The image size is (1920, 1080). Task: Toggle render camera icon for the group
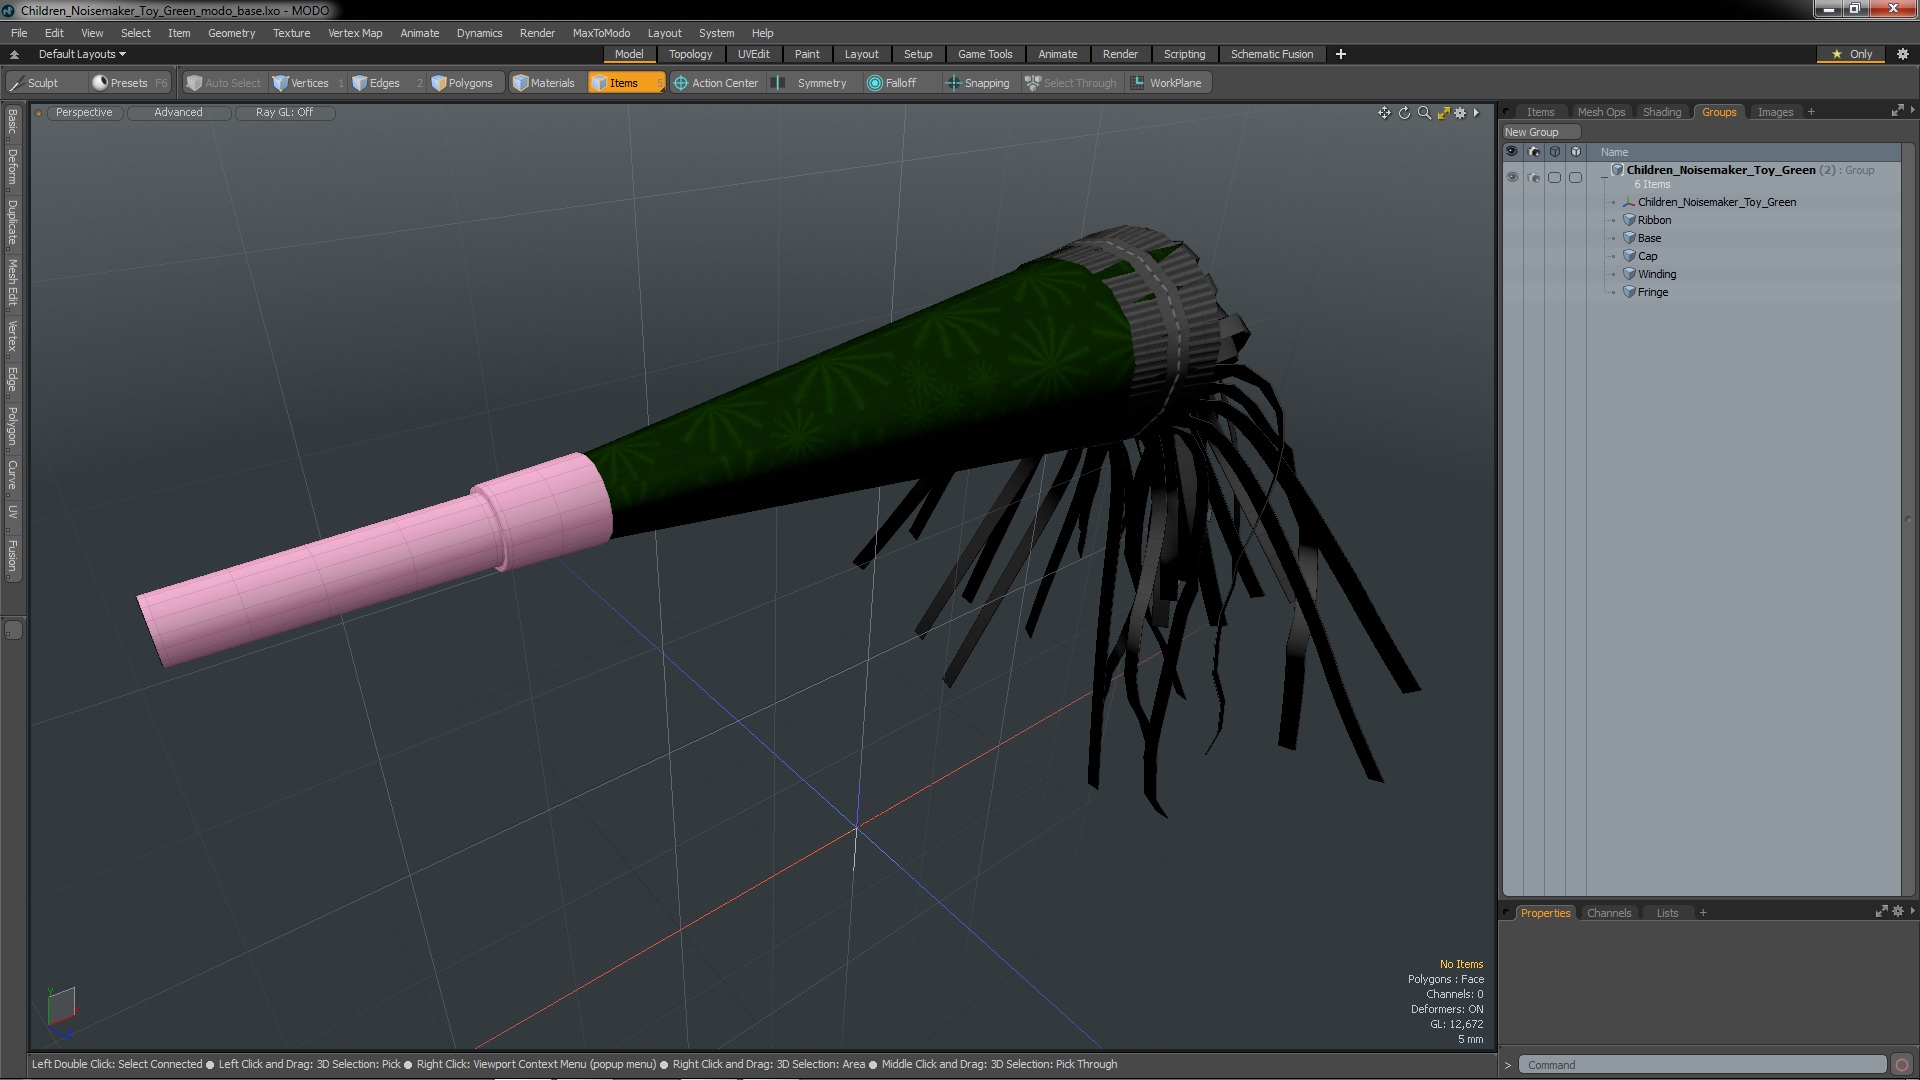tap(1534, 177)
